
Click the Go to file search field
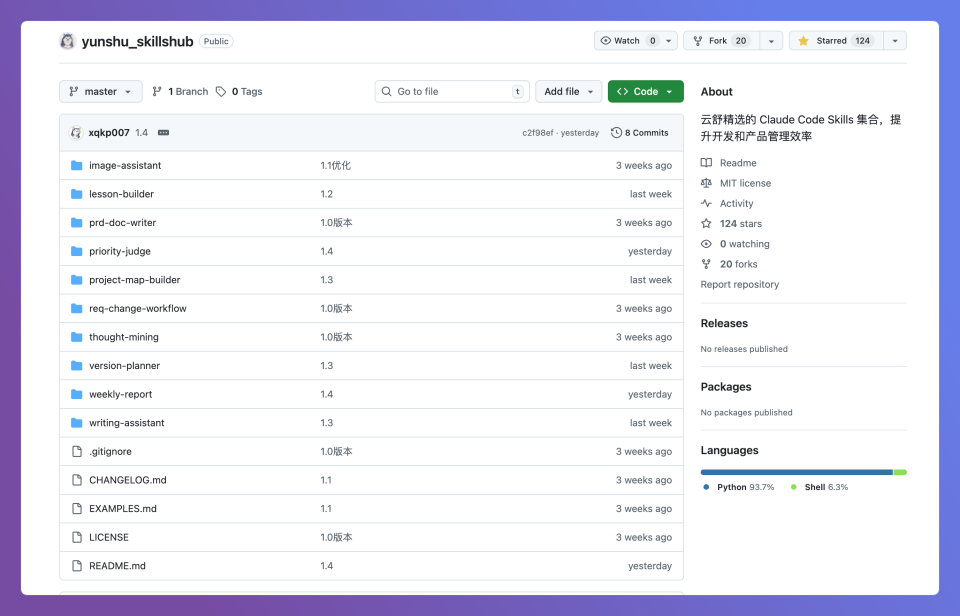pyautogui.click(x=452, y=91)
